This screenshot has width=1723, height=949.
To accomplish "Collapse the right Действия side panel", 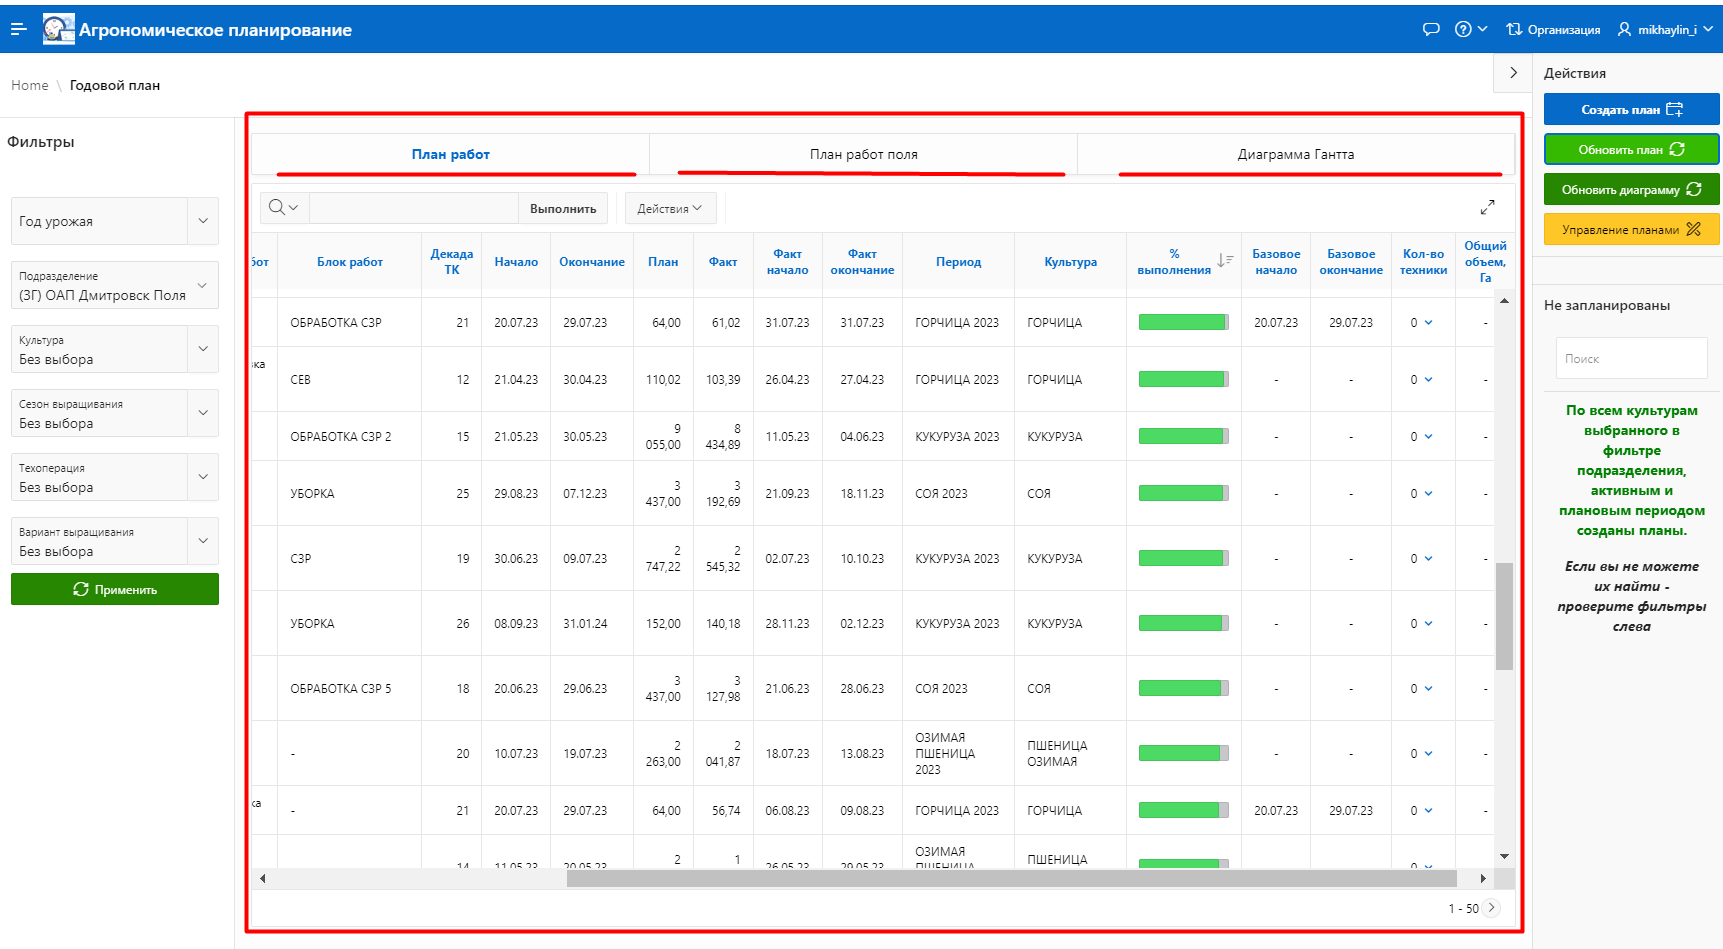I will point(1513,73).
